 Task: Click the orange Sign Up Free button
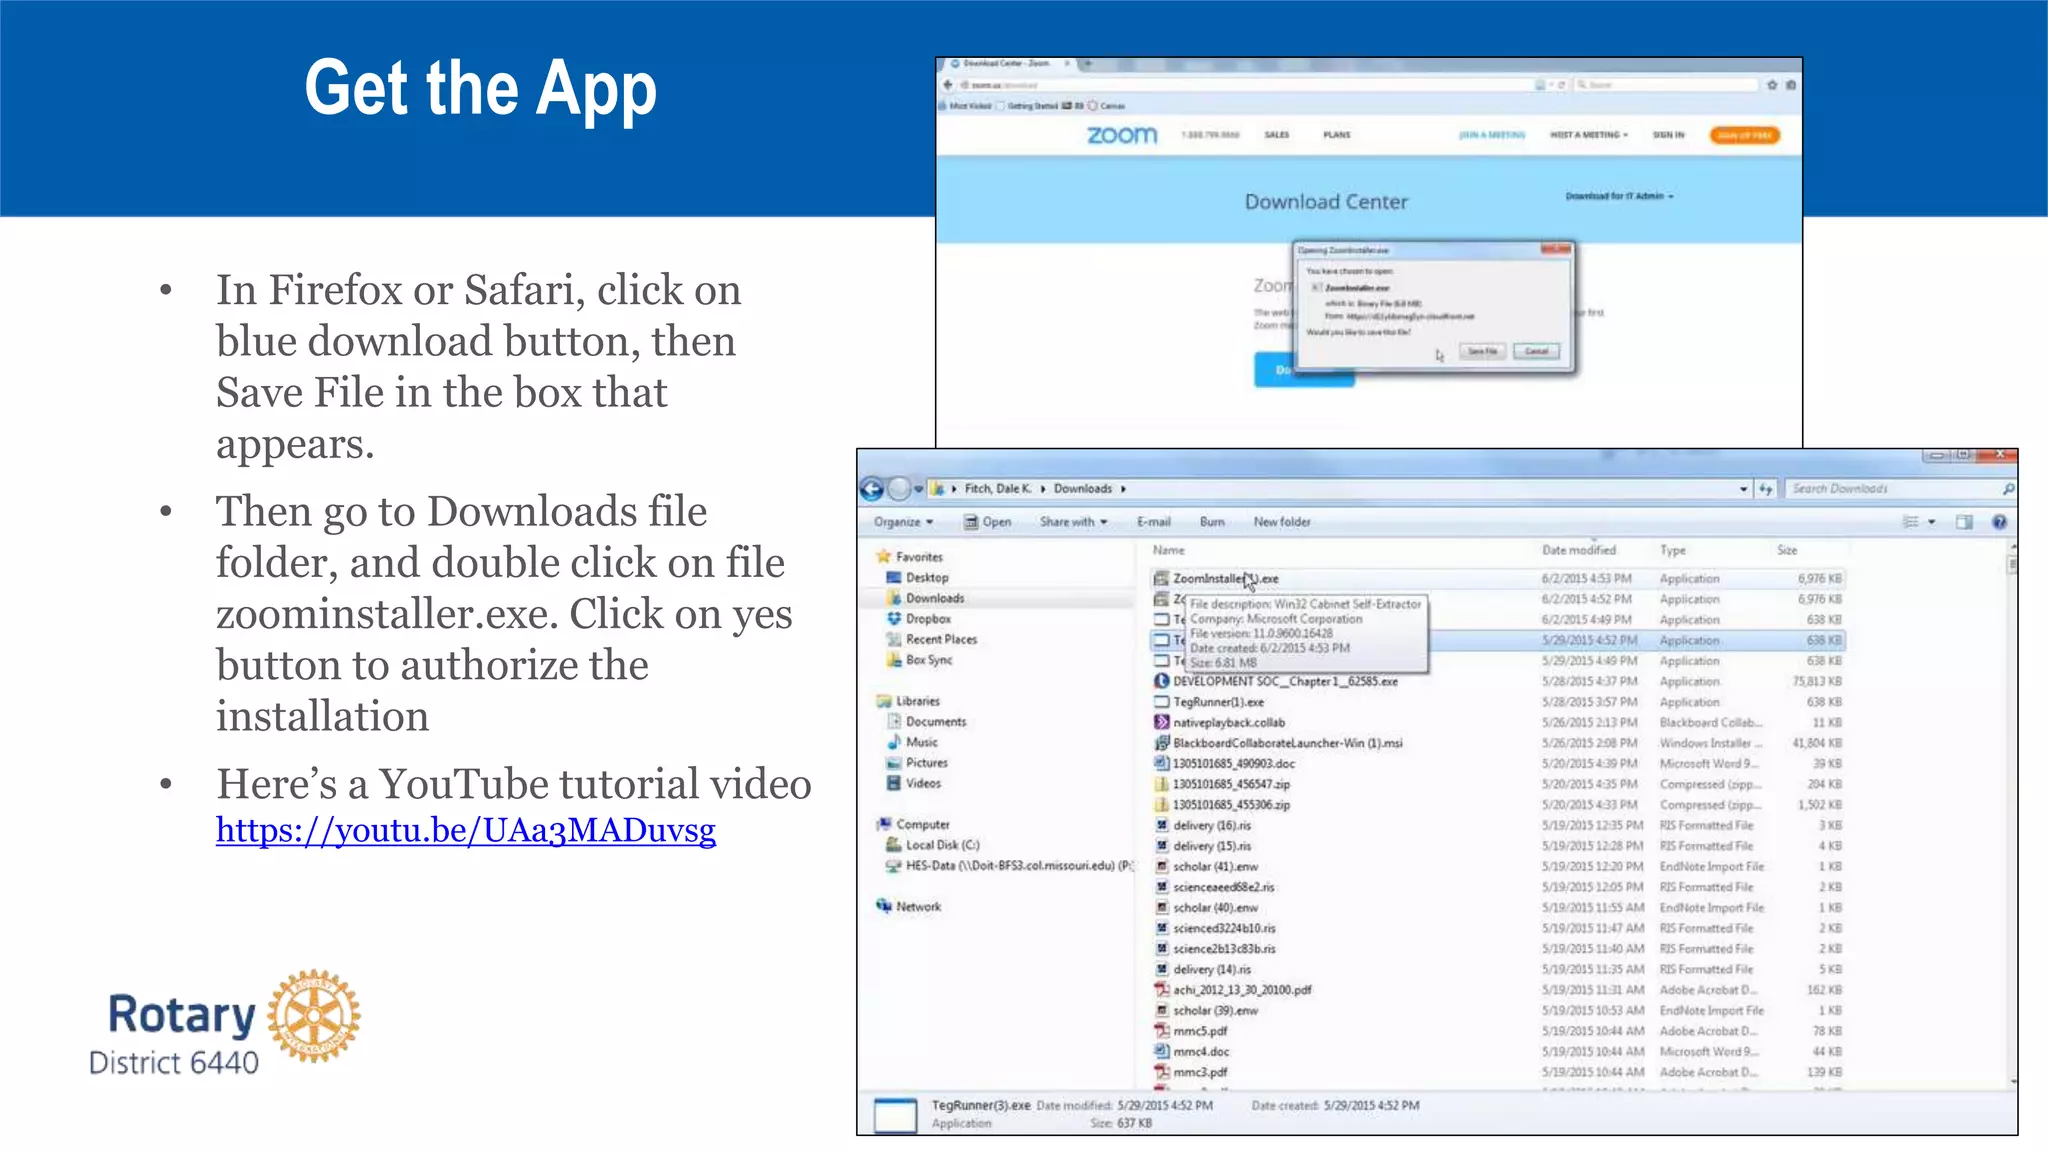click(x=1745, y=135)
